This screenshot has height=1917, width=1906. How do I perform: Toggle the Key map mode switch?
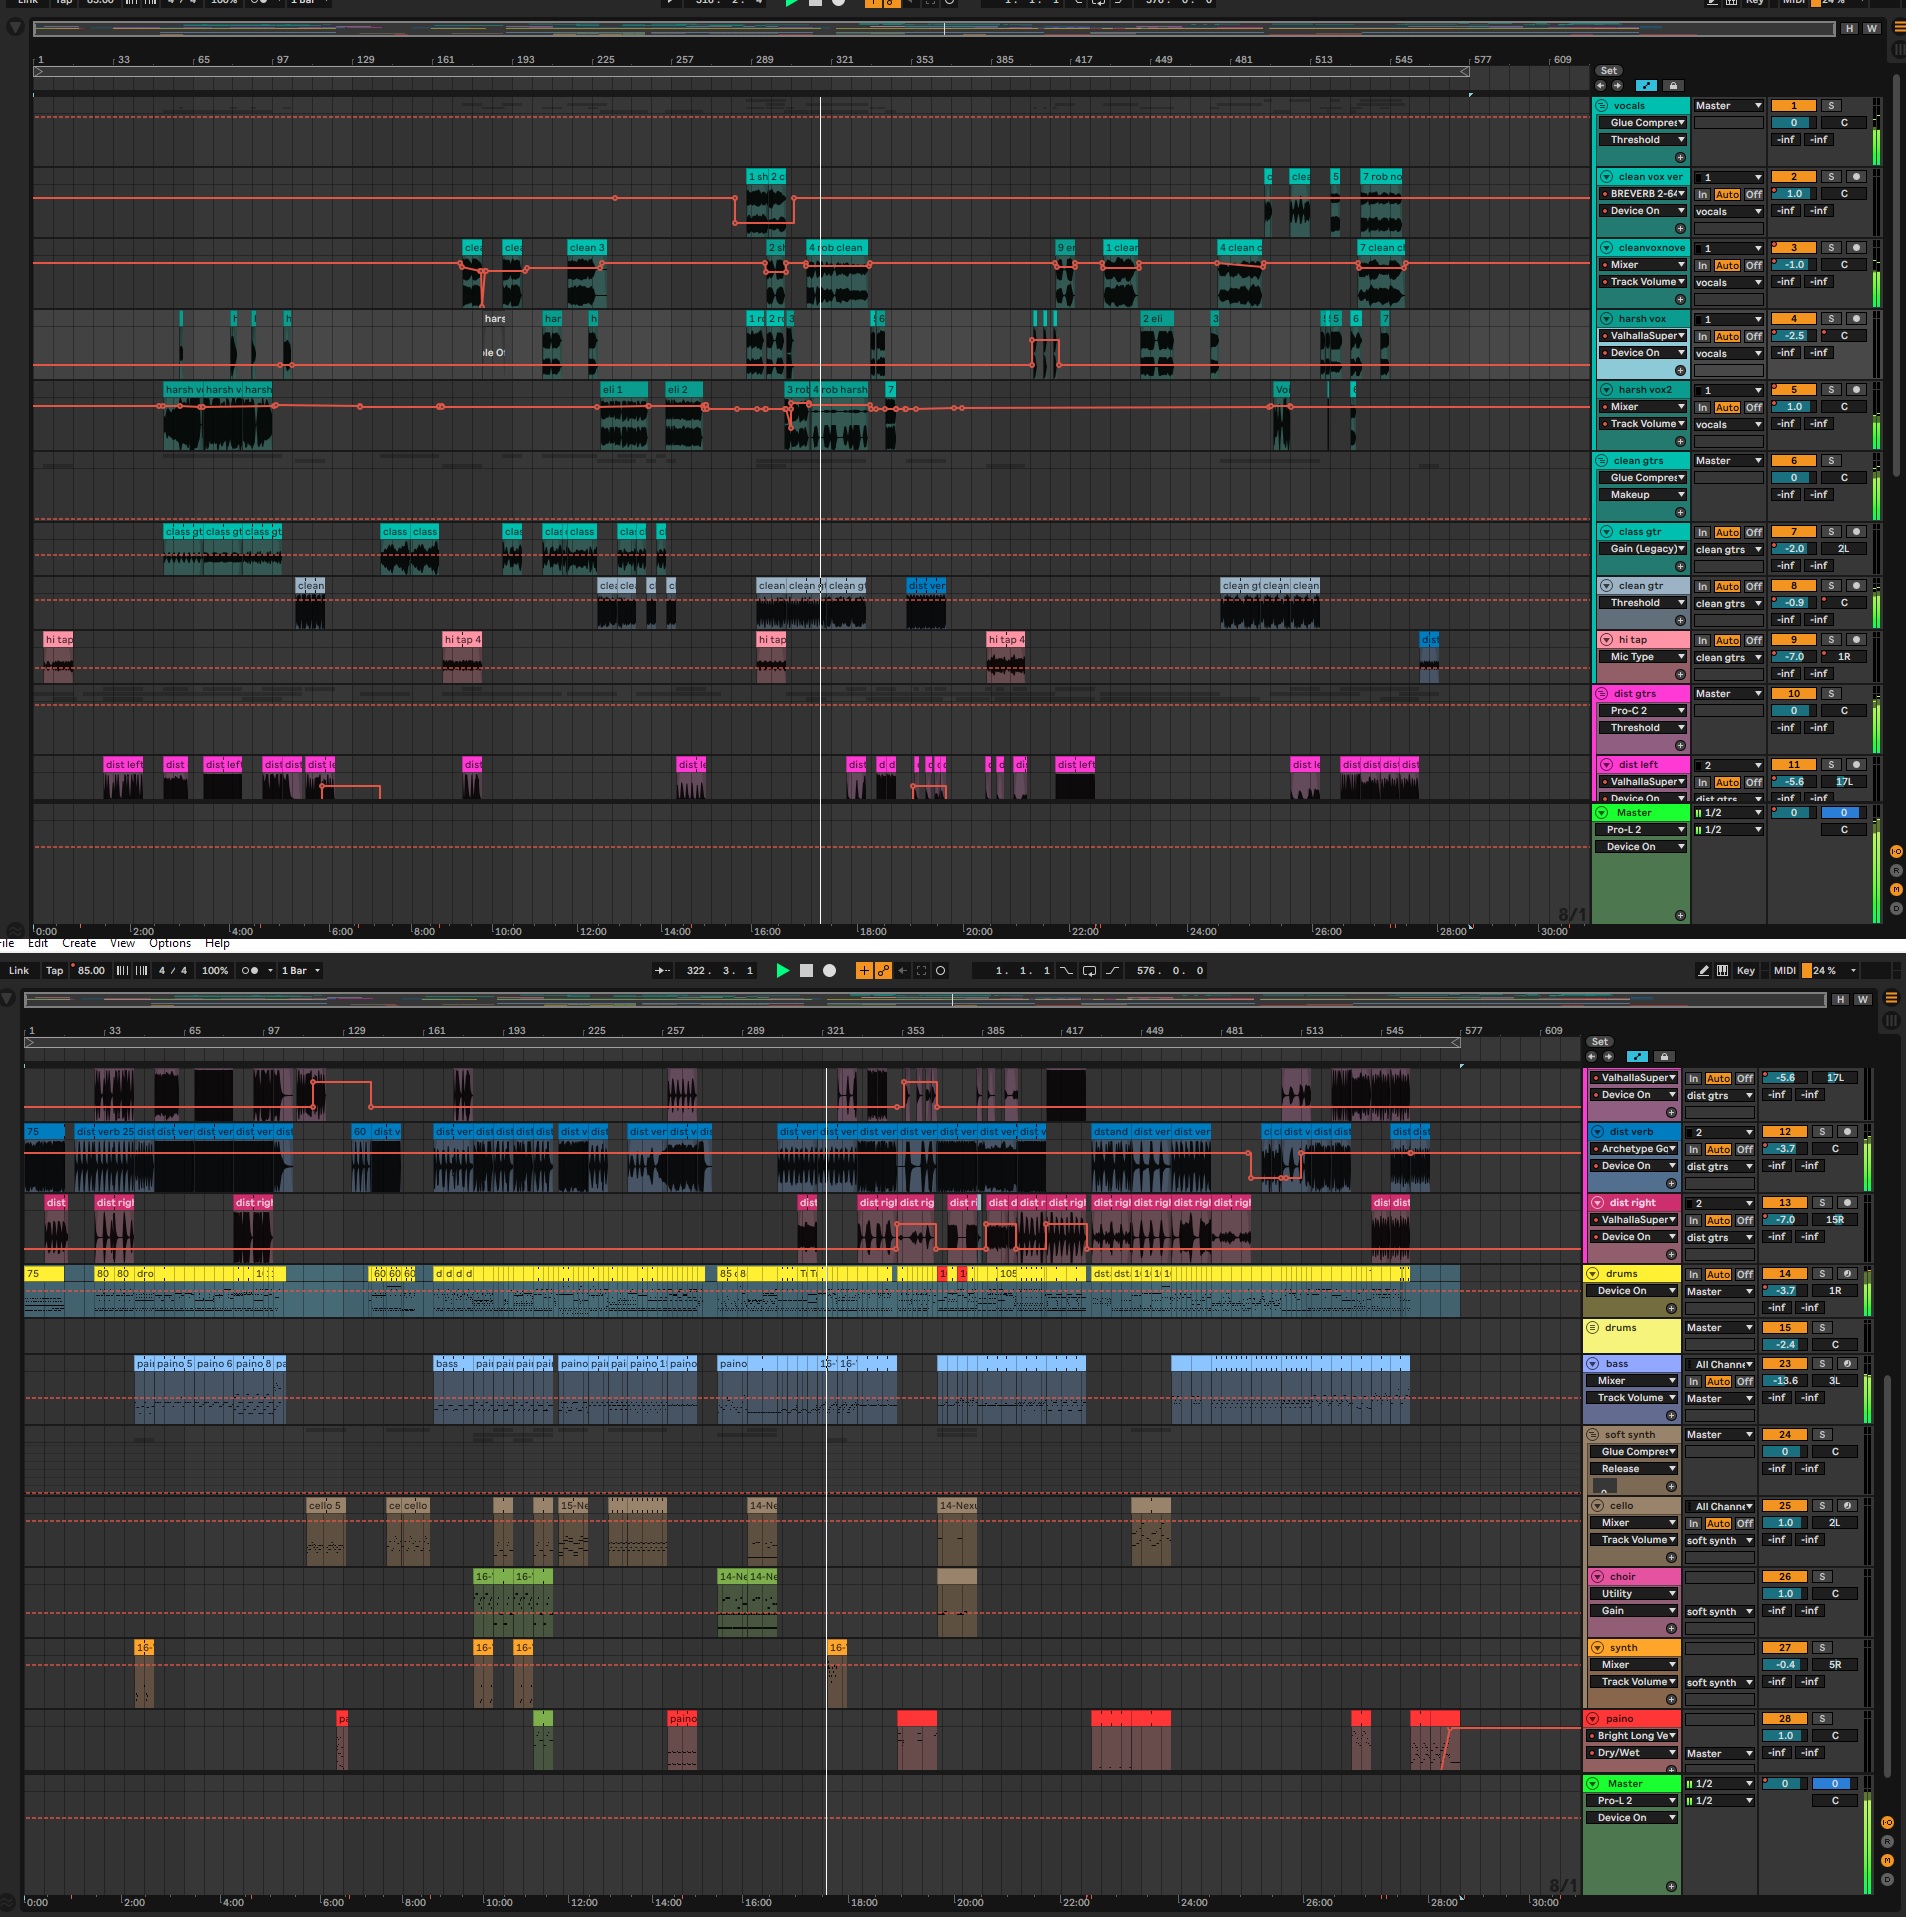click(x=1746, y=970)
